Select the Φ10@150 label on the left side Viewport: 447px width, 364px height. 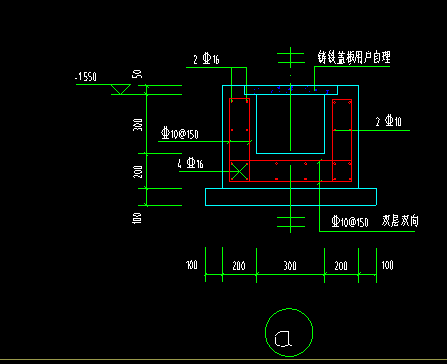pos(180,134)
